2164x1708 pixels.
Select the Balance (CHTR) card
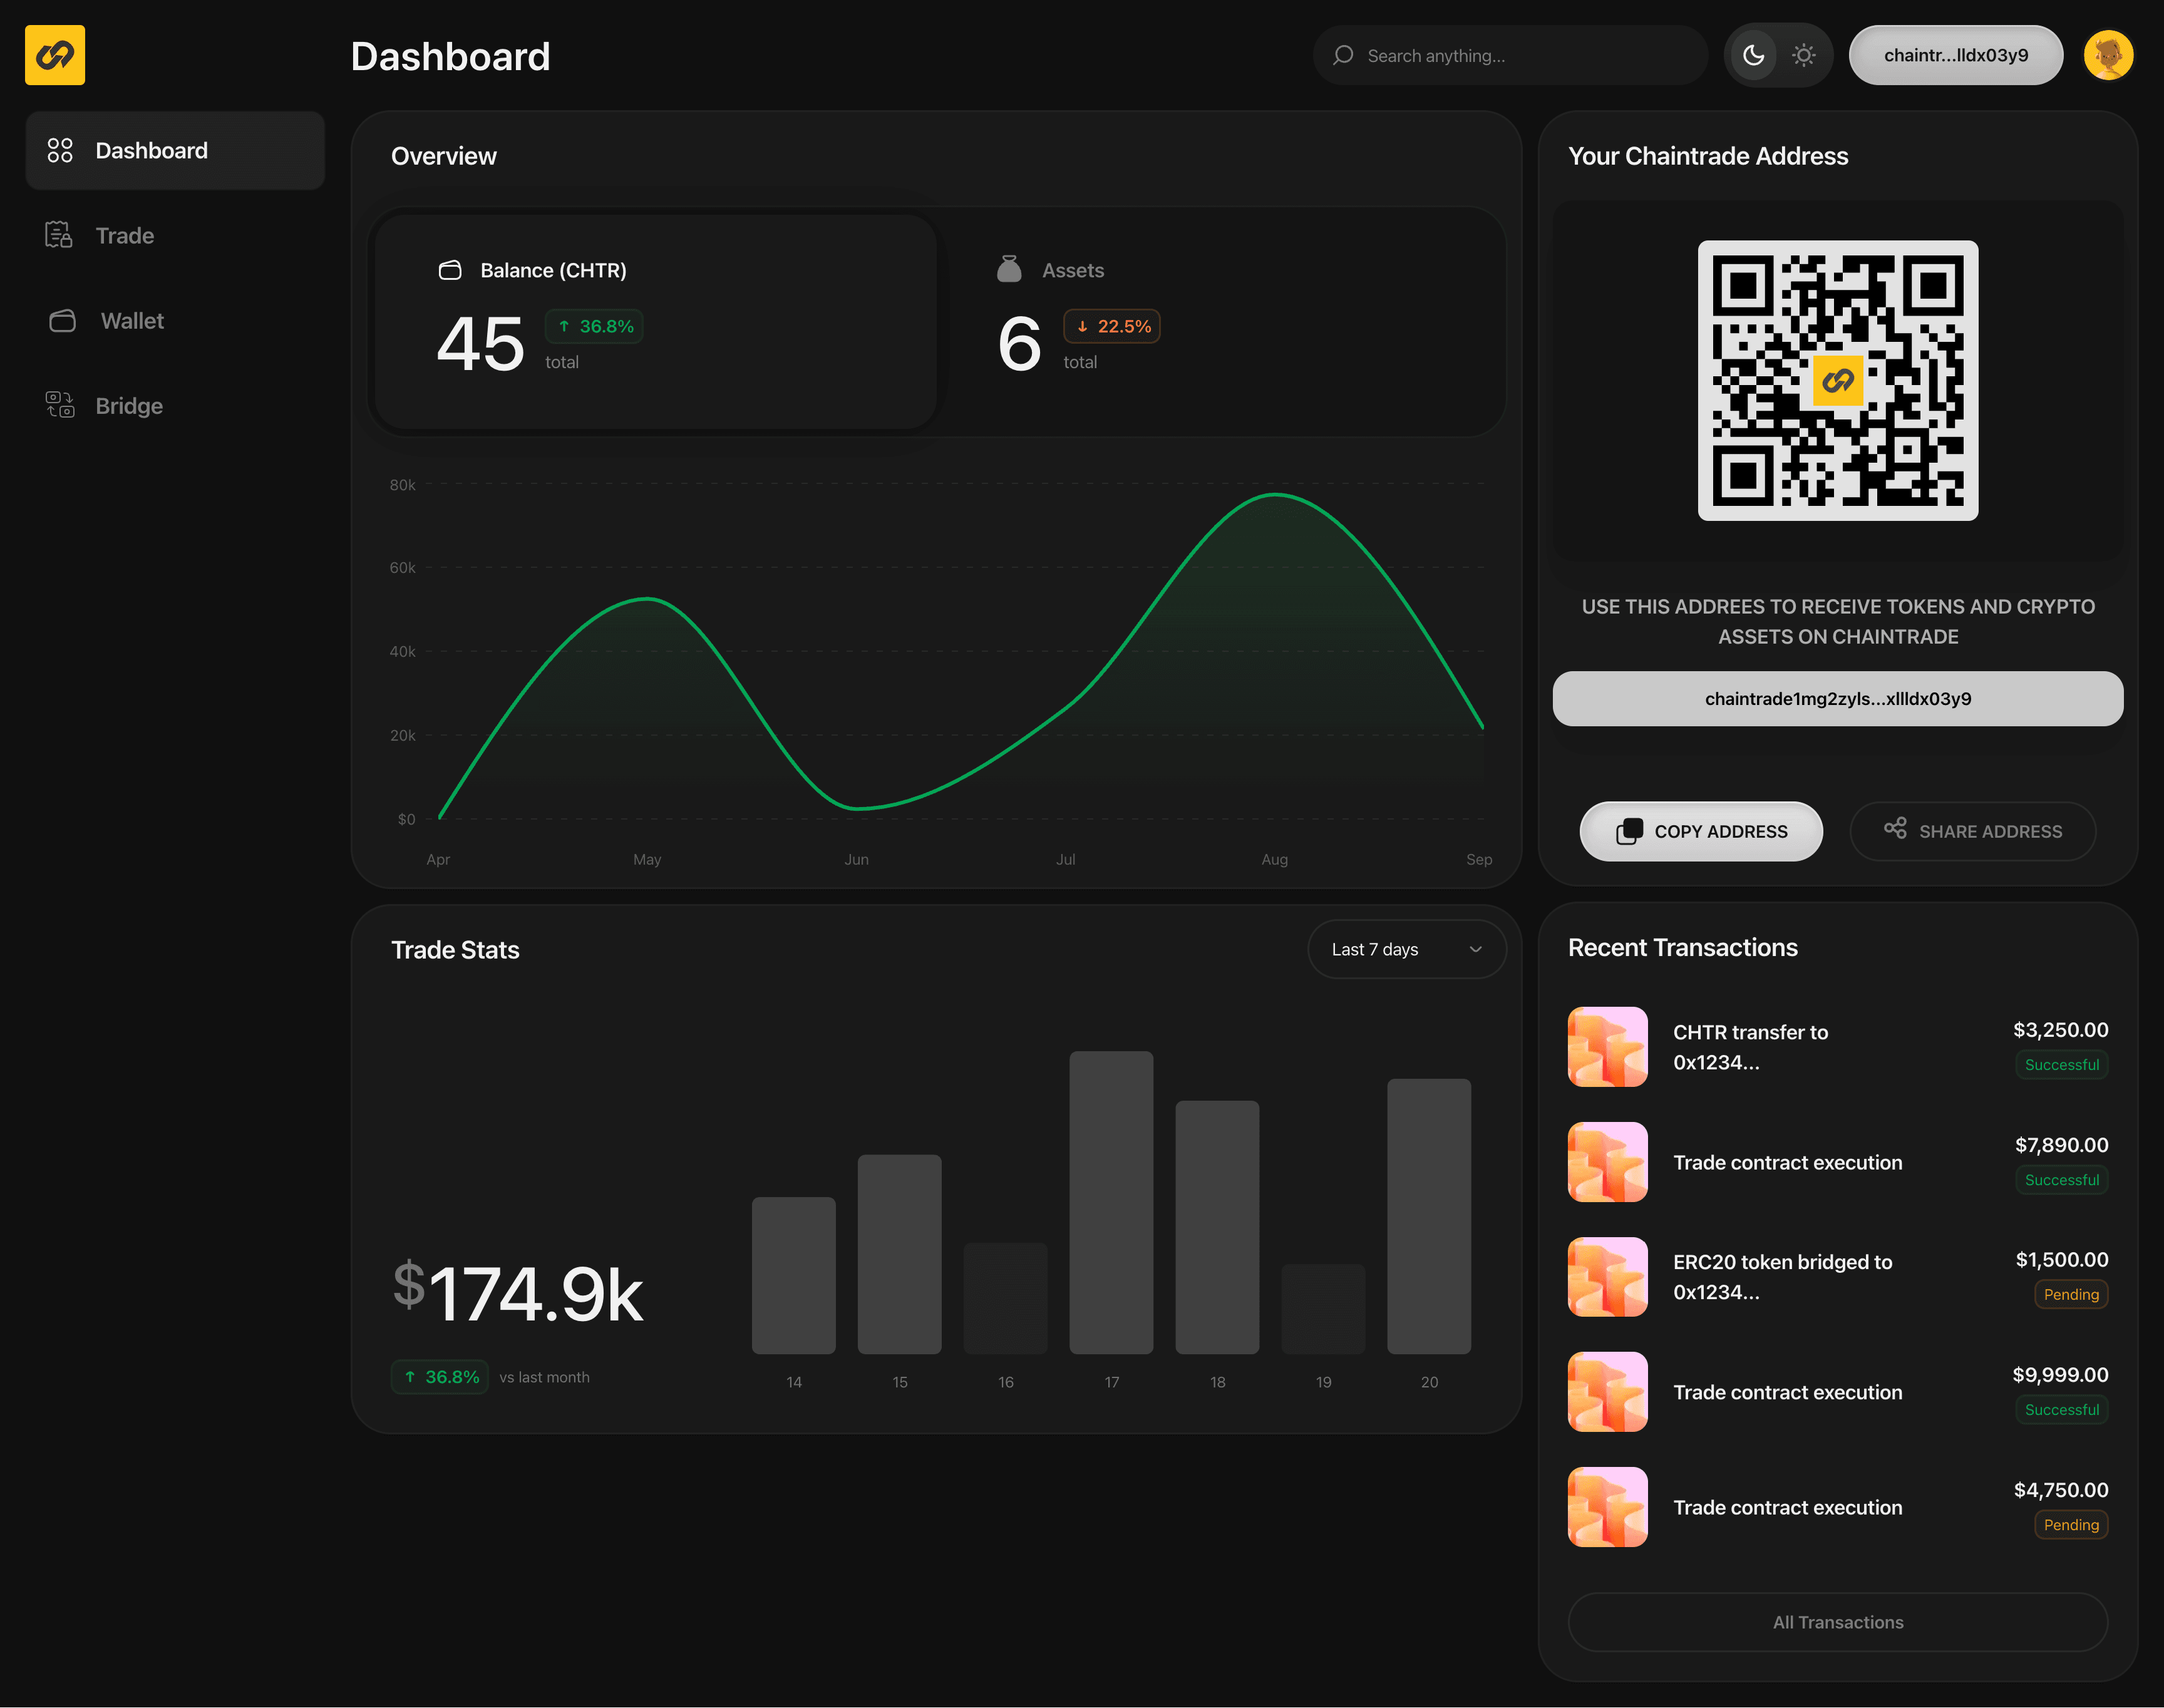tap(656, 322)
